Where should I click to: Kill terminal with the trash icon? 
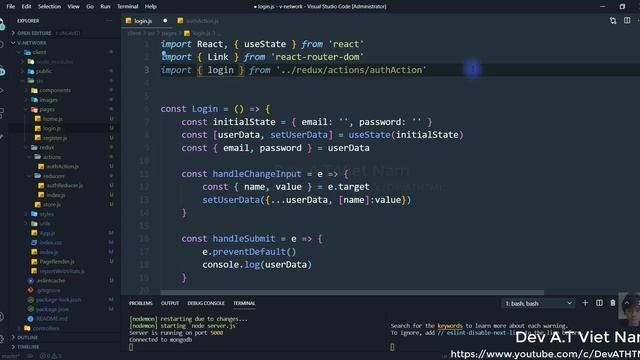click(613, 303)
